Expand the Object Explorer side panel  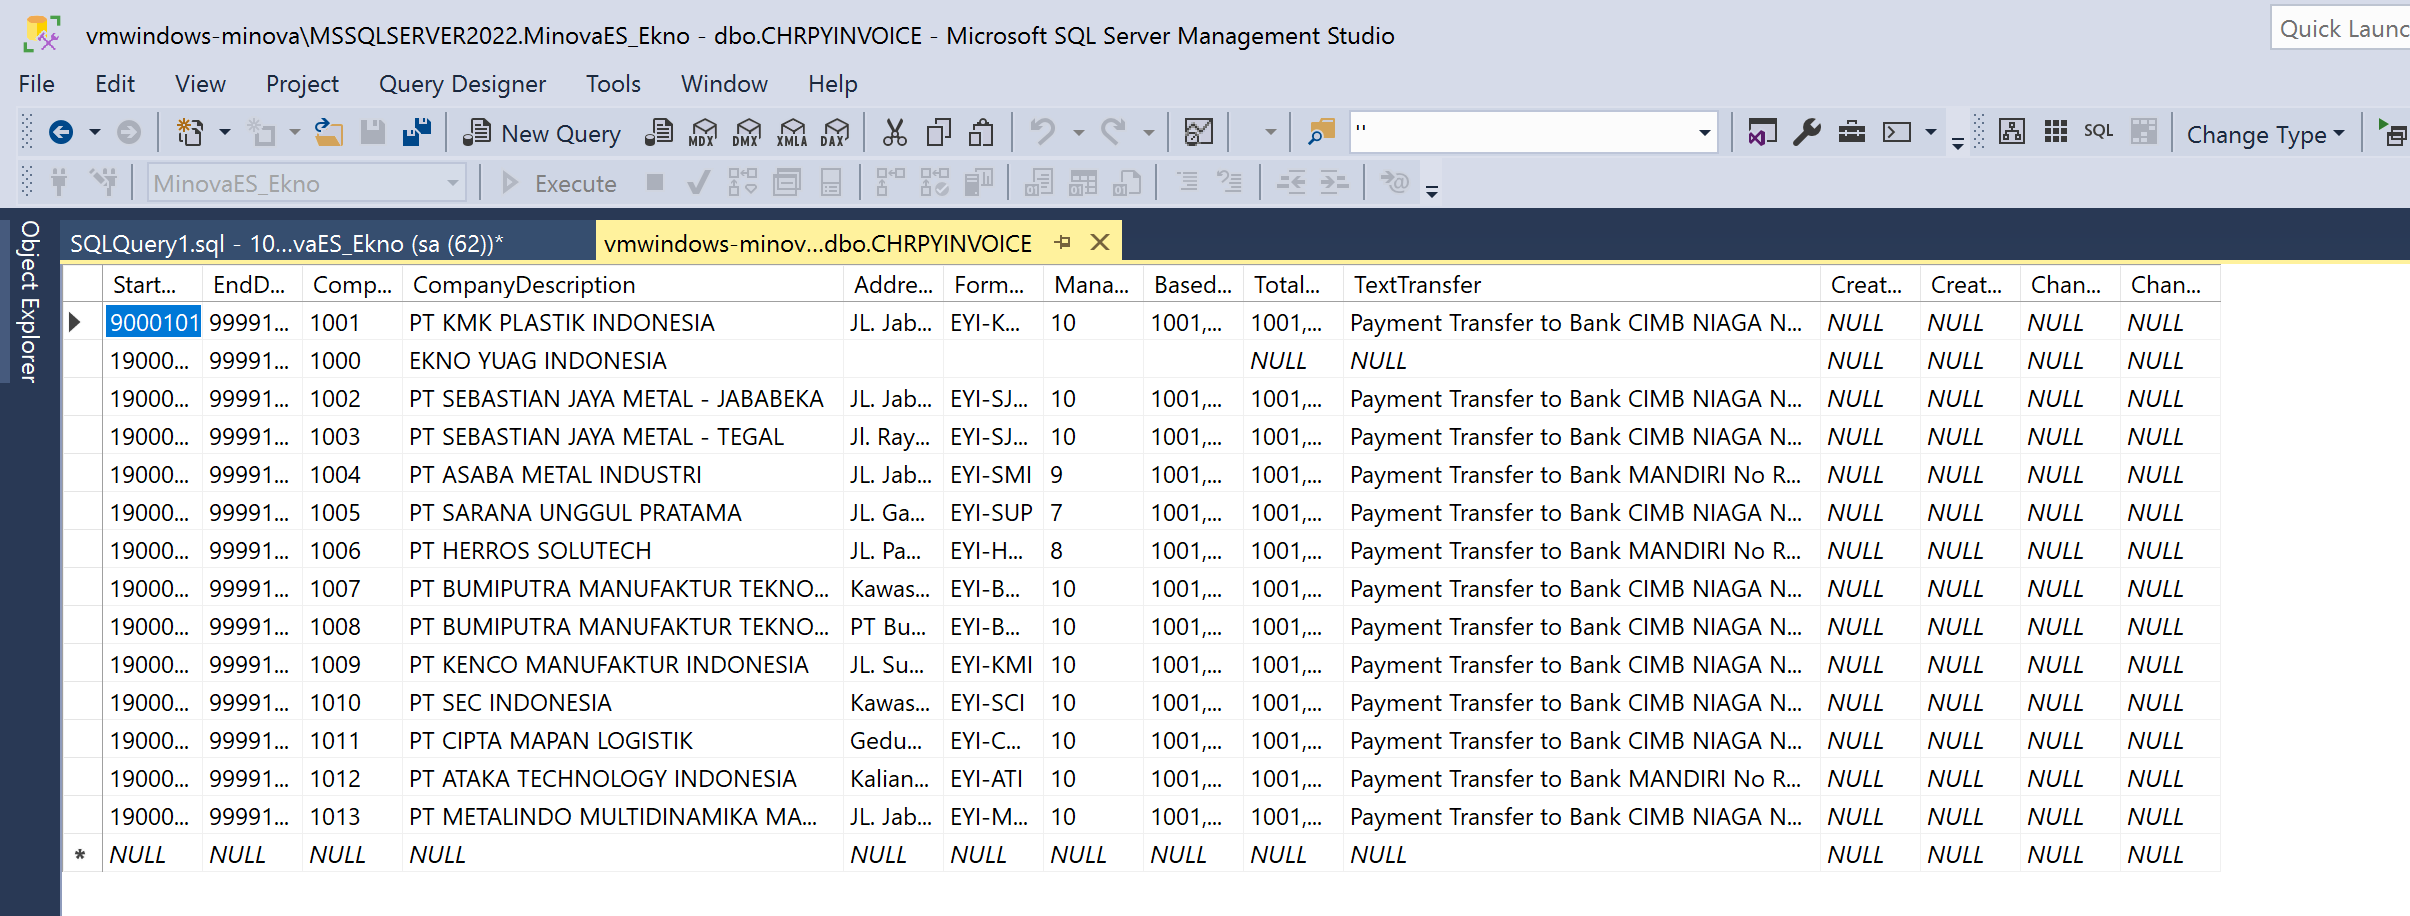29,302
